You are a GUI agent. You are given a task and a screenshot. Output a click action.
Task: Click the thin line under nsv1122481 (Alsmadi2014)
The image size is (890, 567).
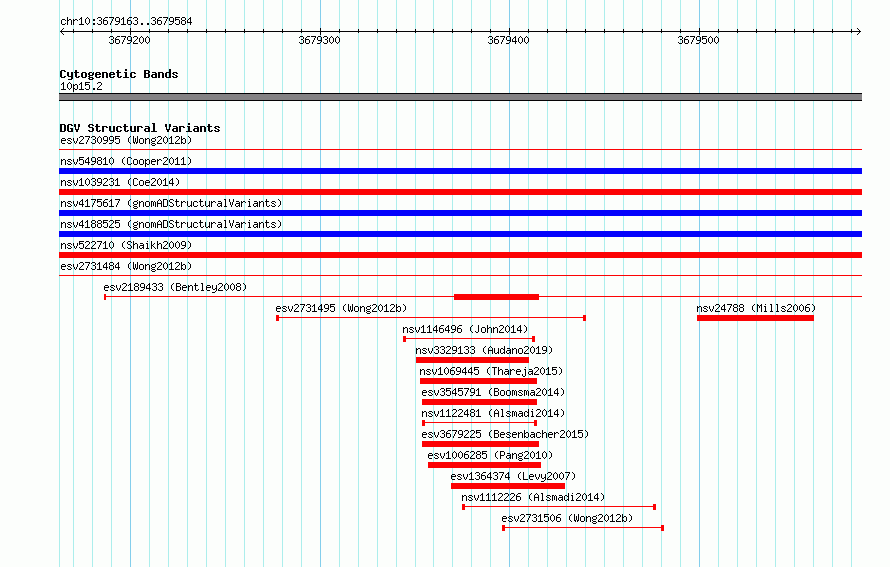click(480, 423)
